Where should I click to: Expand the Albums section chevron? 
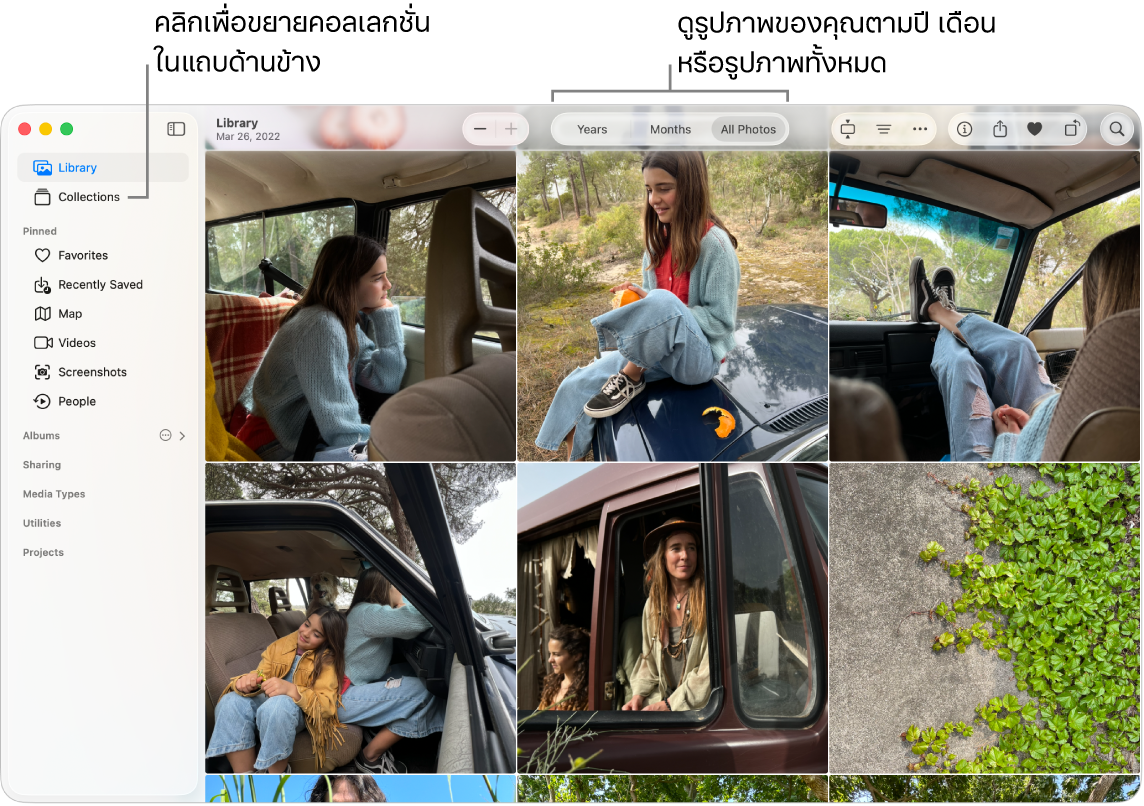(182, 436)
